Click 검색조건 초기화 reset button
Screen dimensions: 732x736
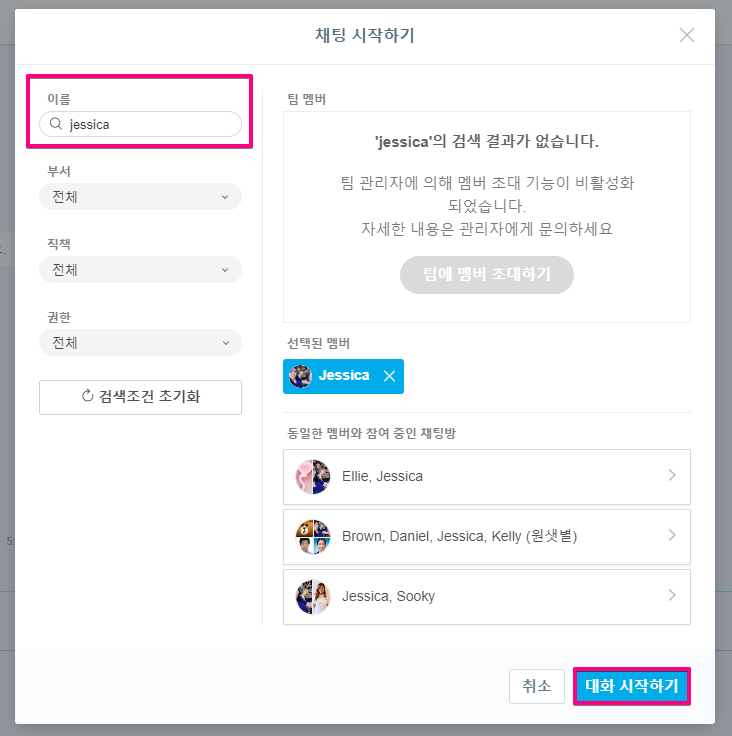point(140,396)
